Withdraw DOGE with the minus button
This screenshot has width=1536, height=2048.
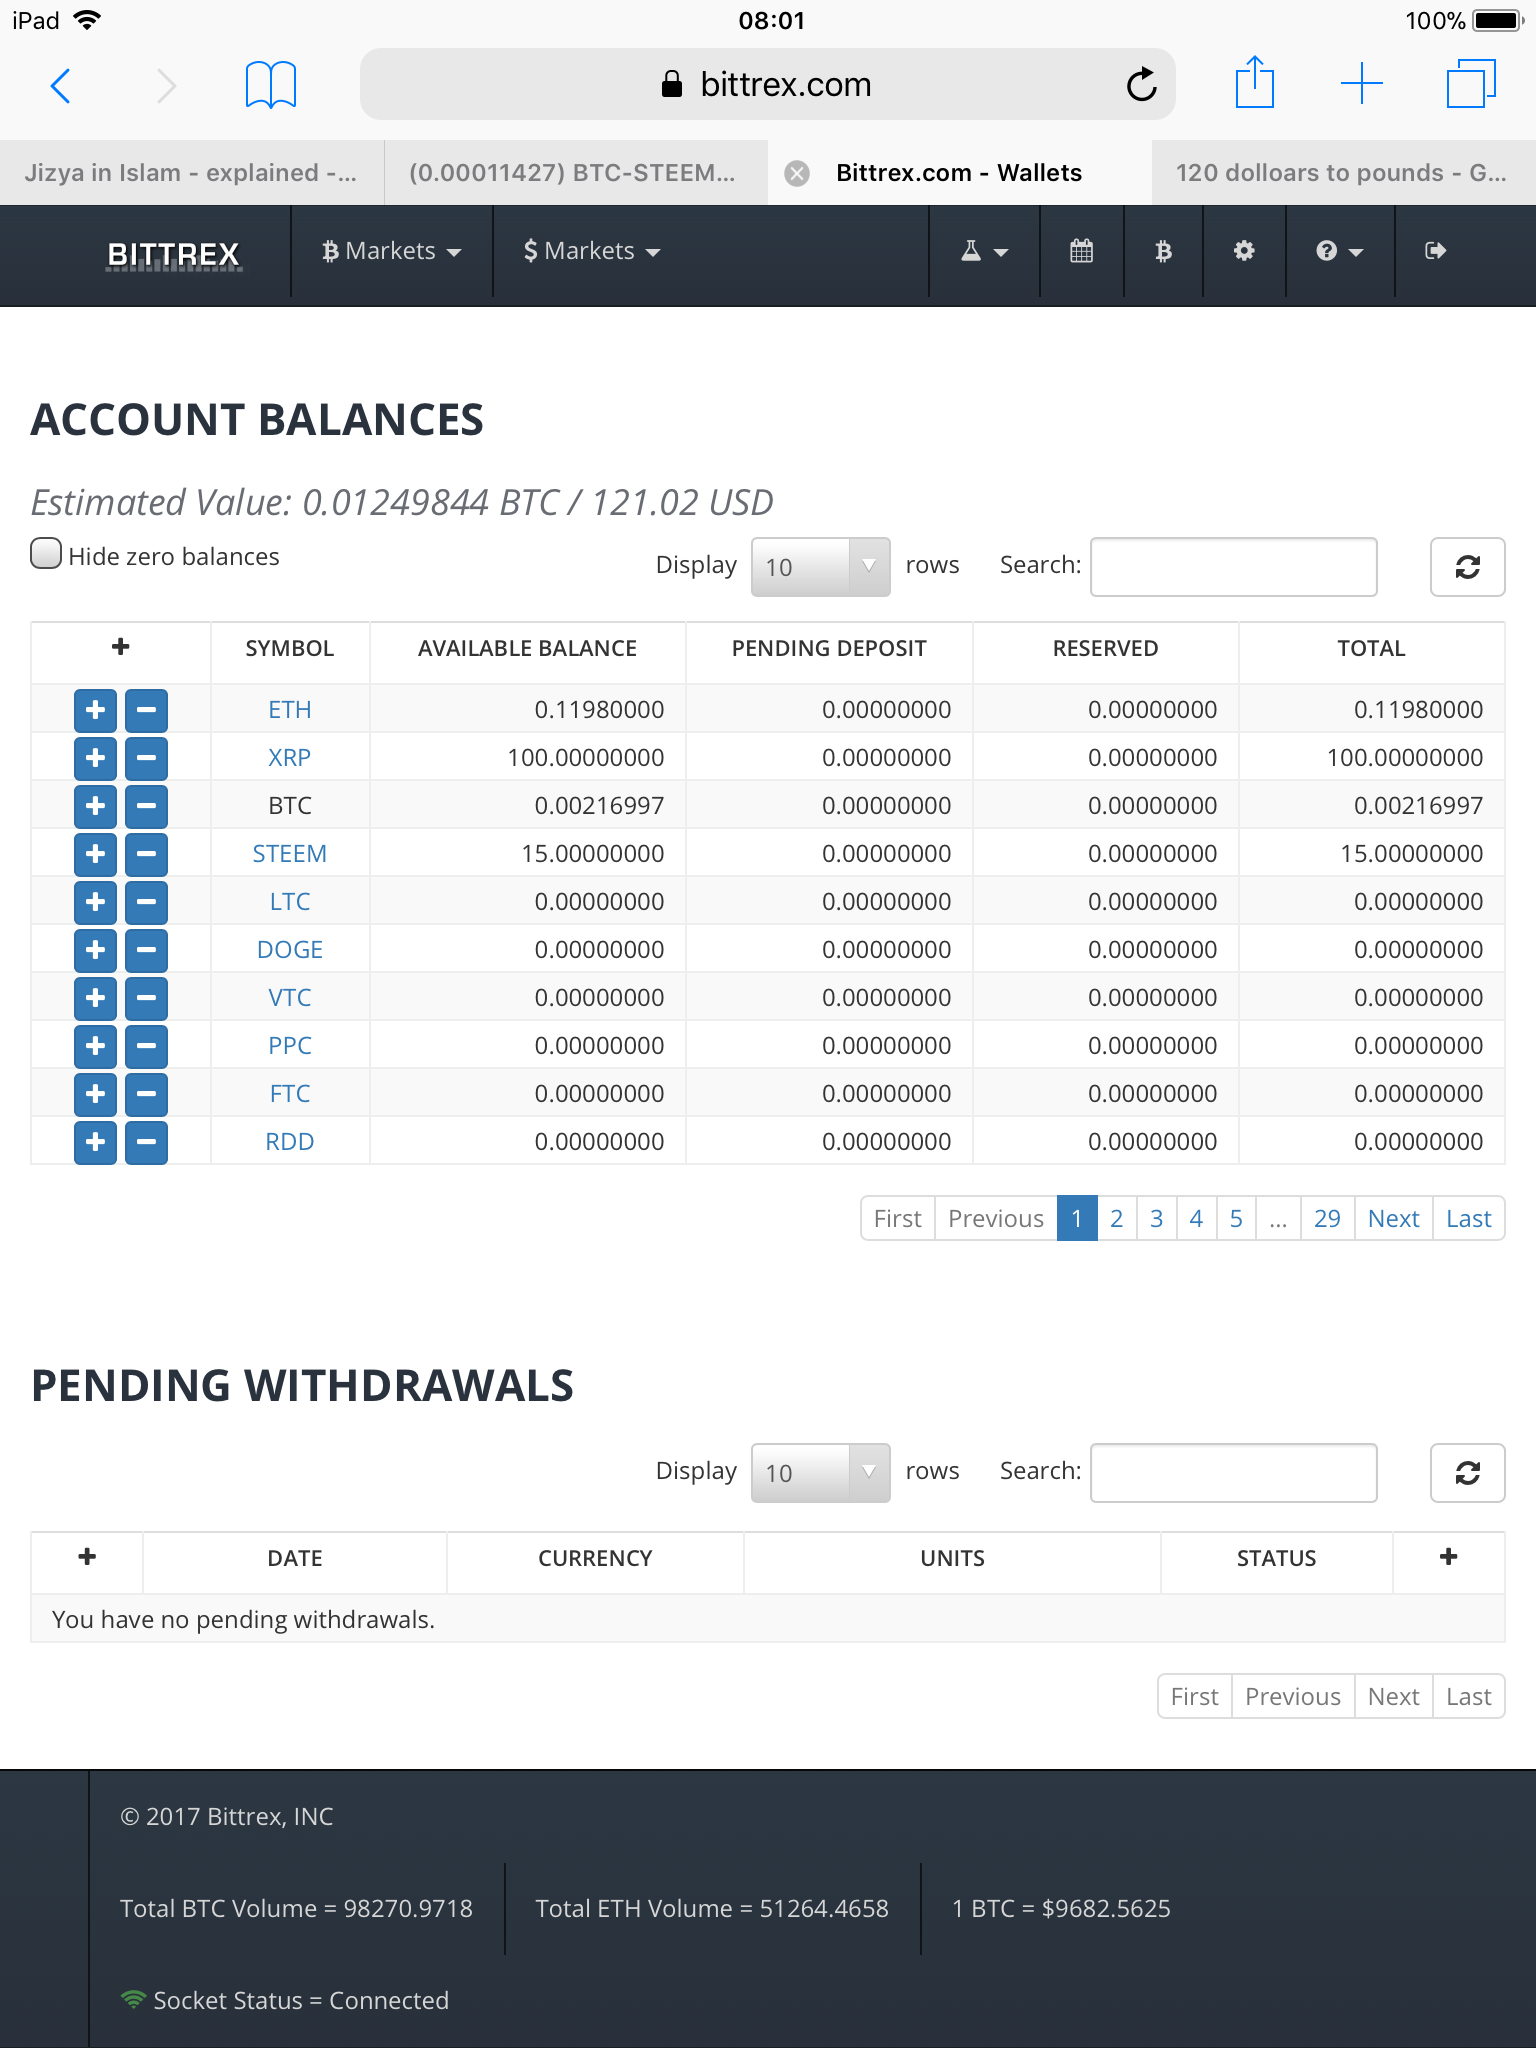coord(146,950)
